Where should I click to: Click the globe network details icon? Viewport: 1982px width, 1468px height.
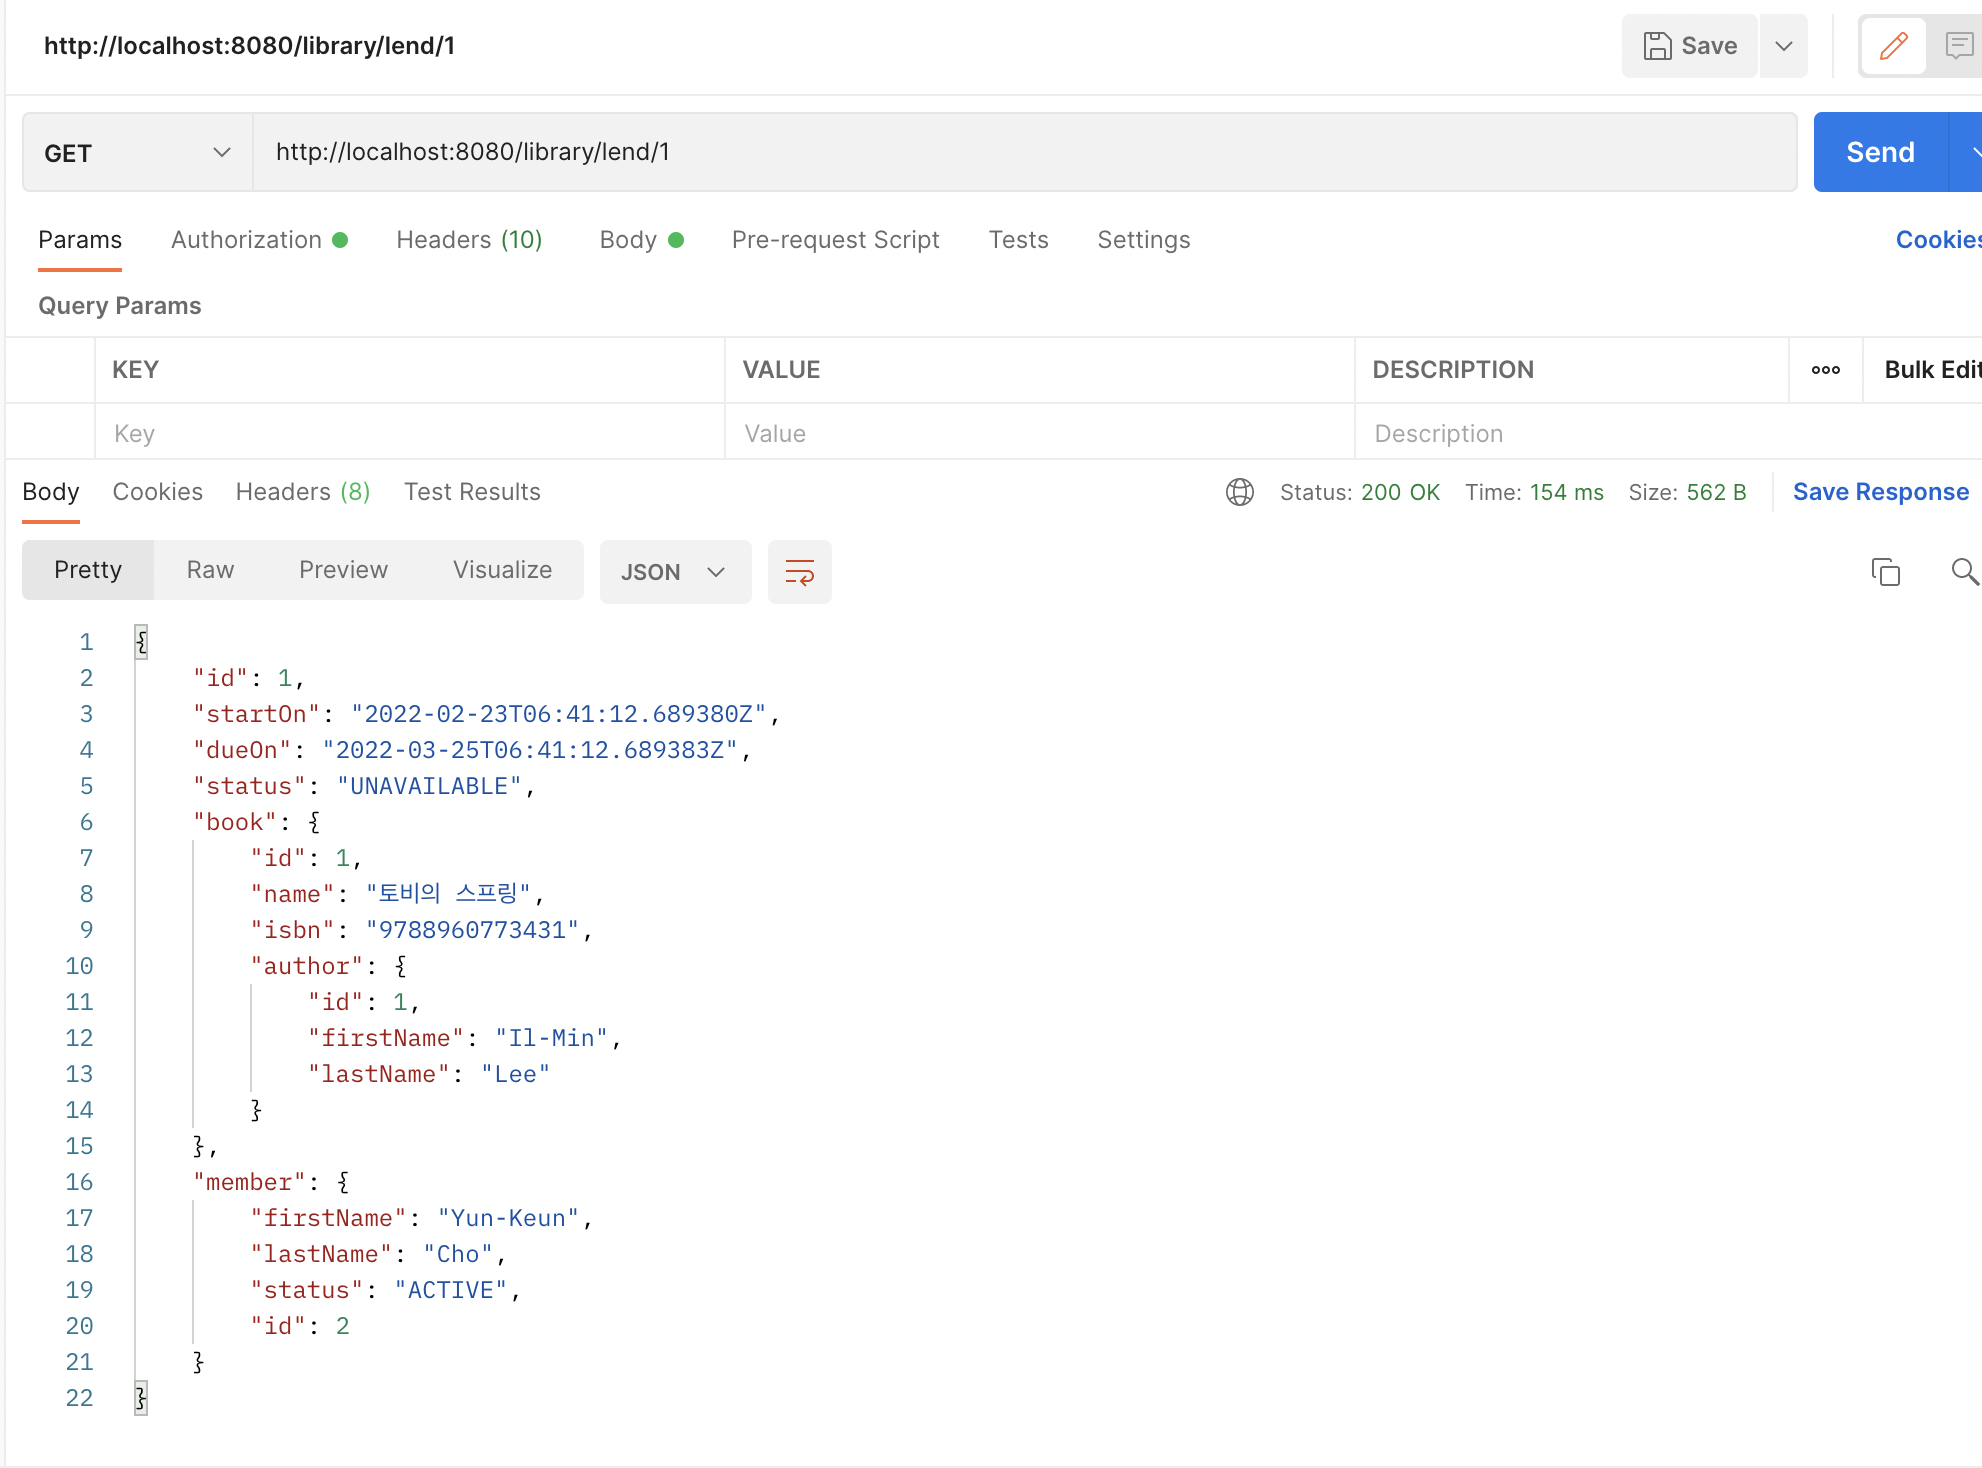pos(1240,492)
